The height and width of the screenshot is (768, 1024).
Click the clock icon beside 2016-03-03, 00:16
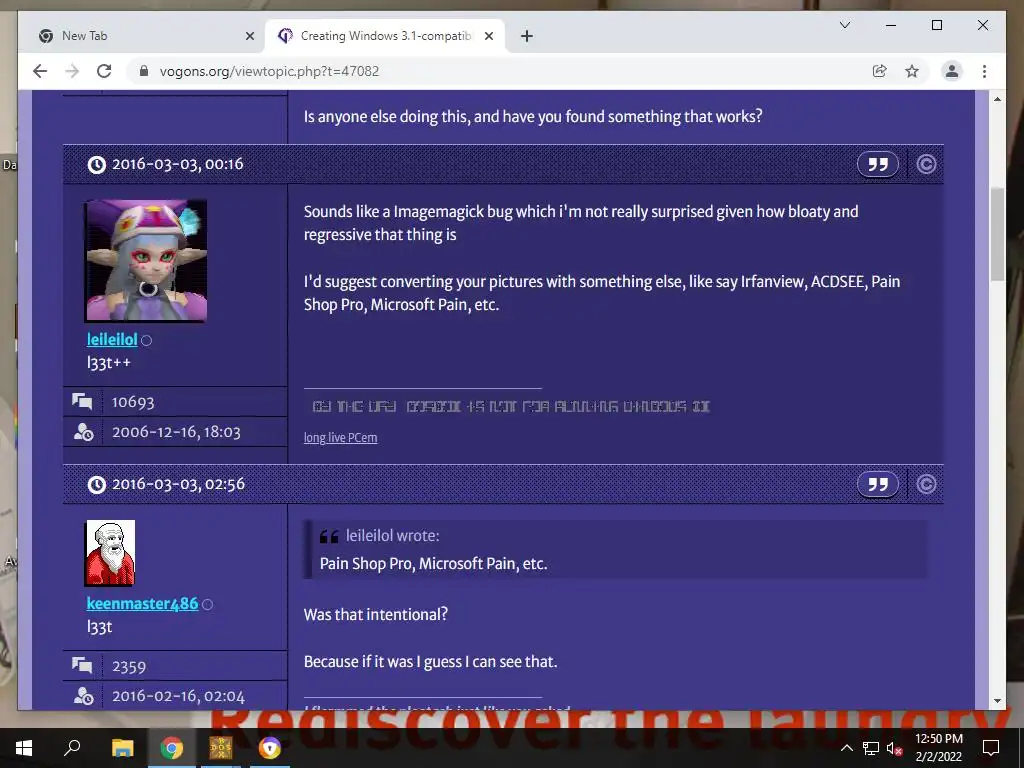96,165
